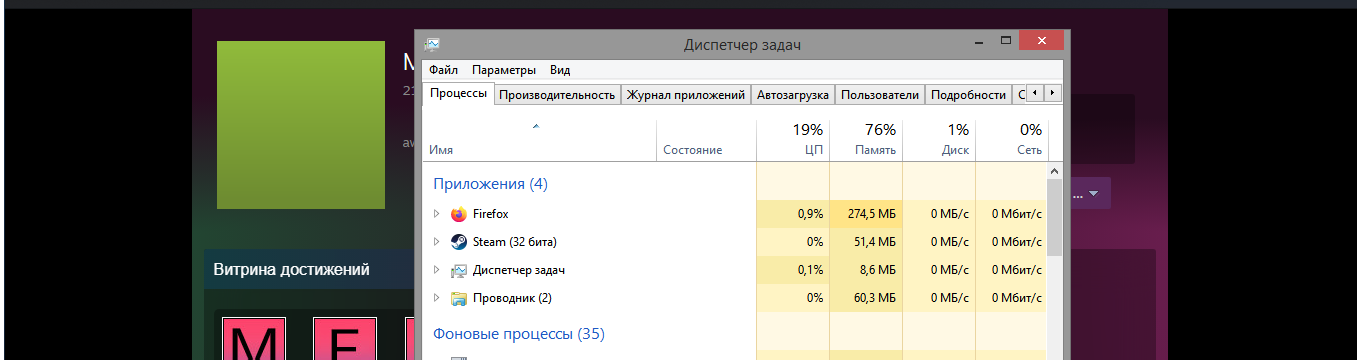Click the green profile avatar image
Screen dimensions: 1357x360
301,125
